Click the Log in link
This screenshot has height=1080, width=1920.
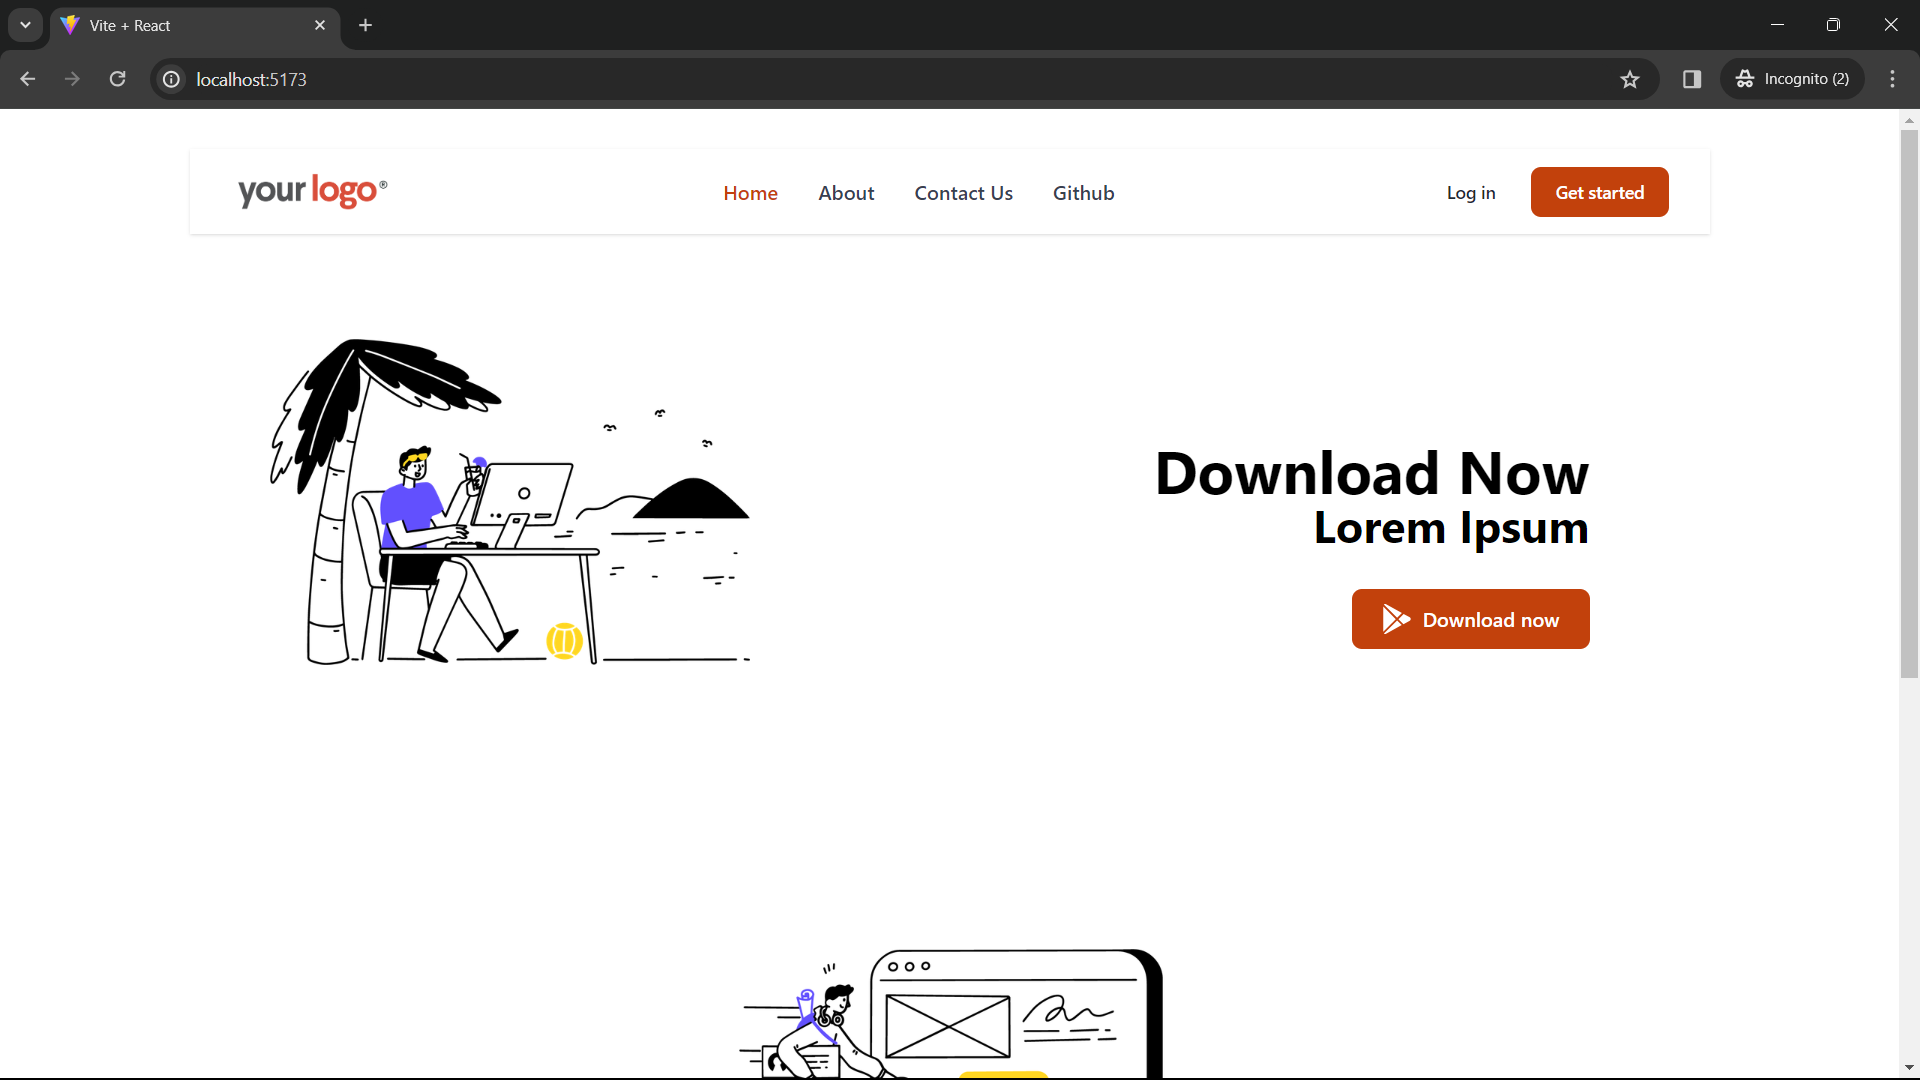click(1471, 193)
